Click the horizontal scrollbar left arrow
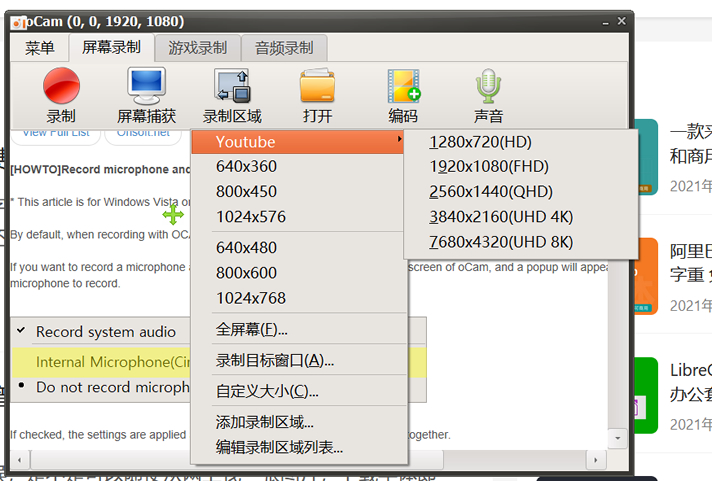 coord(20,460)
